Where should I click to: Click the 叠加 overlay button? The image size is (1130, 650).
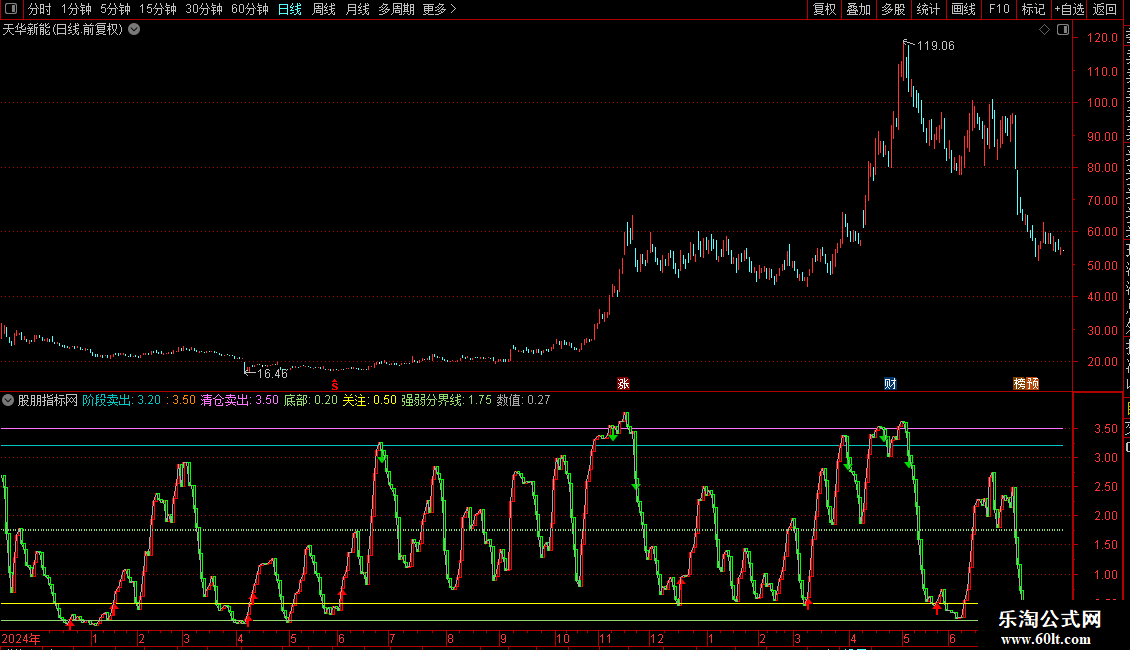pos(858,9)
